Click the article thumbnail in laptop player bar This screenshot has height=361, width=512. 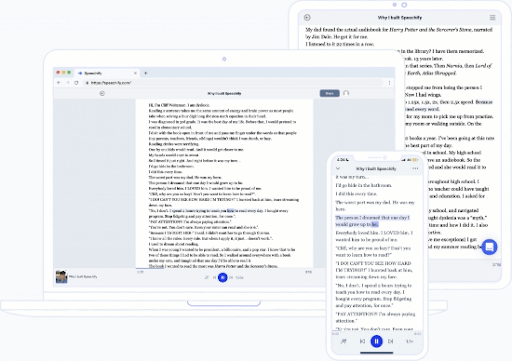(x=61, y=277)
